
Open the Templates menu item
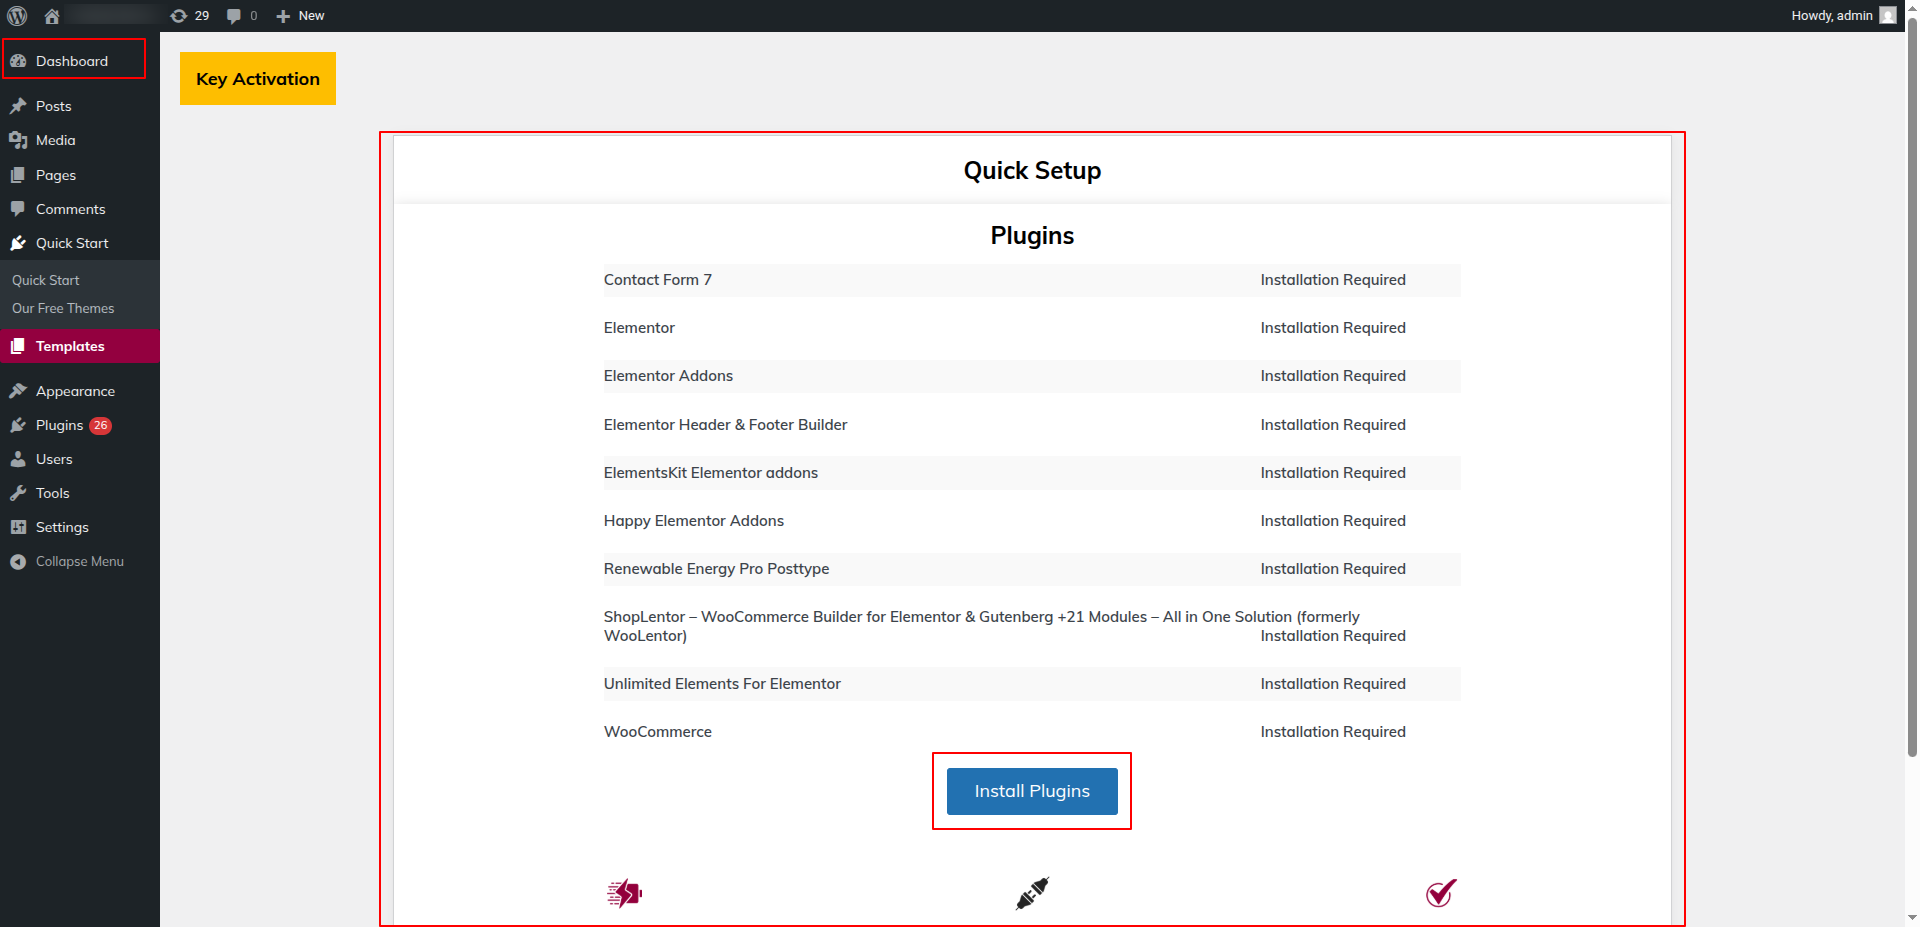(70, 346)
